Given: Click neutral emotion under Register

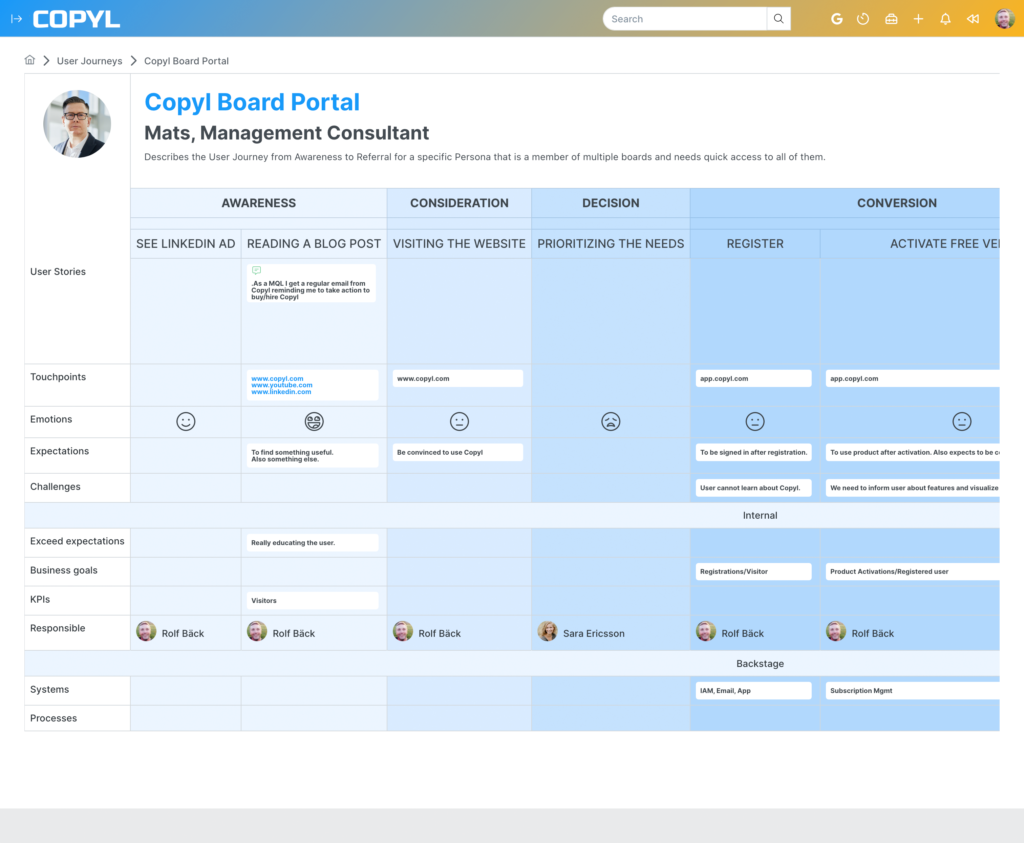Looking at the screenshot, I should tap(755, 421).
